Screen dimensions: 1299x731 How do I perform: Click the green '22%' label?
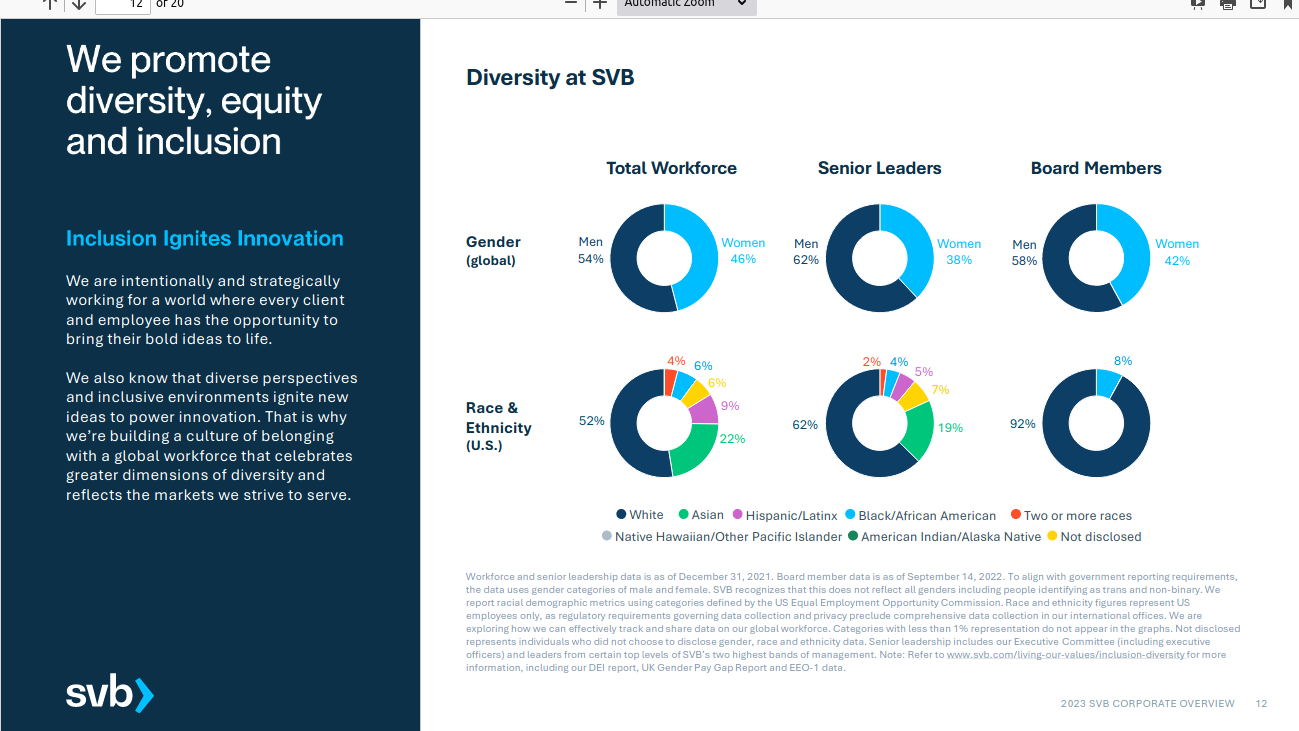(x=732, y=438)
